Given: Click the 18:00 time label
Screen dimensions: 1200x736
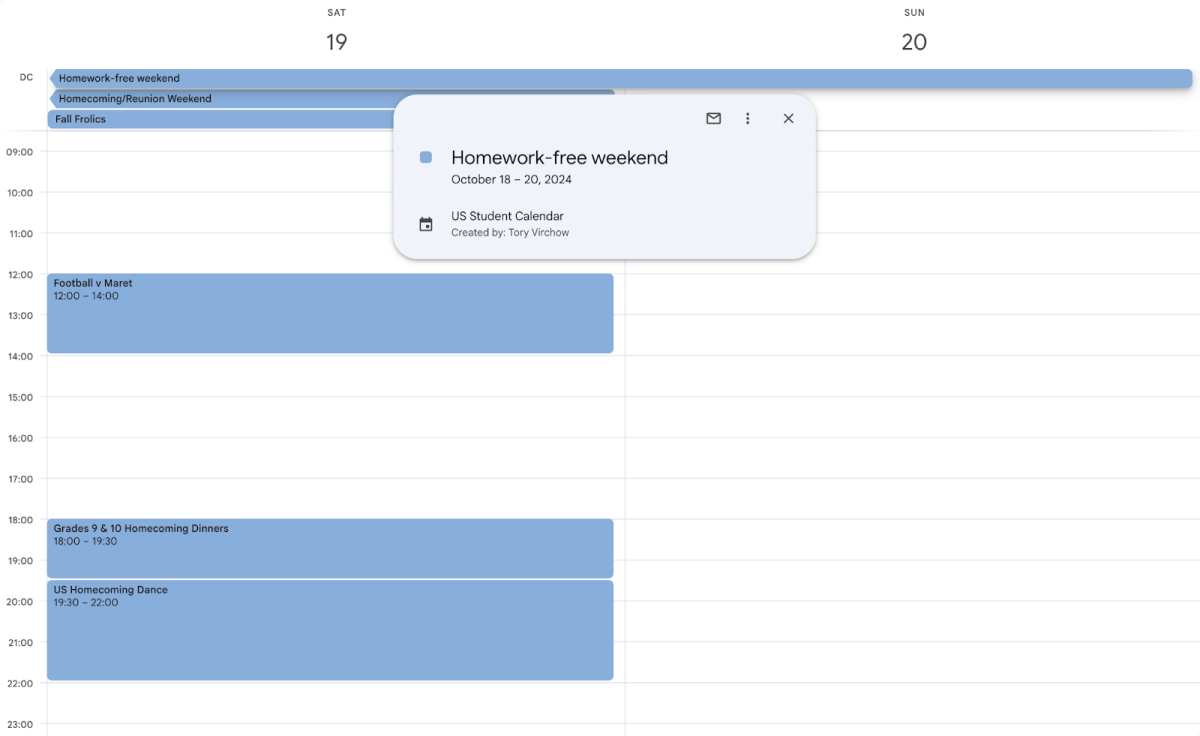Looking at the screenshot, I should [20, 520].
